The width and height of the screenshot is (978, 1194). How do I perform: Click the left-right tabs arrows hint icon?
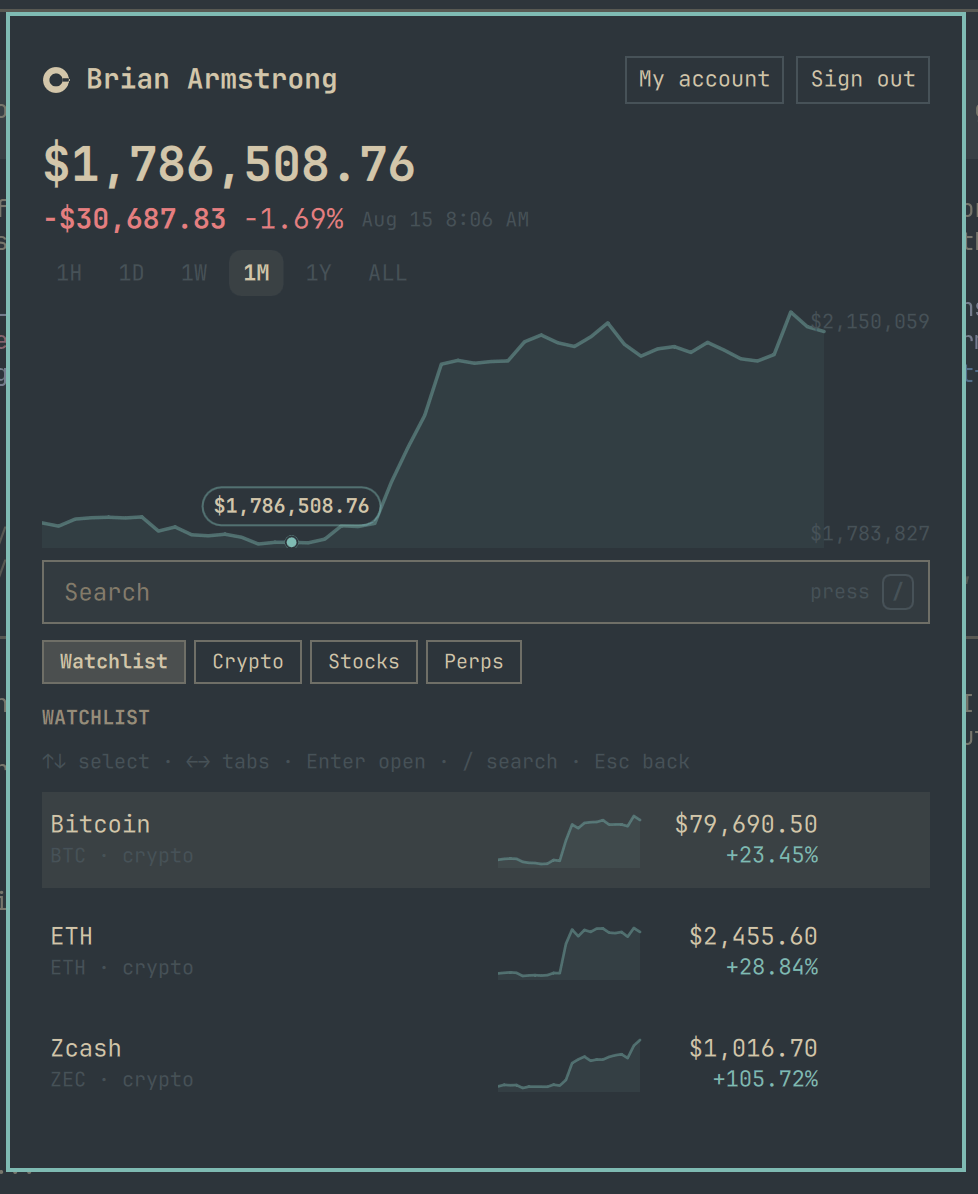point(198,761)
